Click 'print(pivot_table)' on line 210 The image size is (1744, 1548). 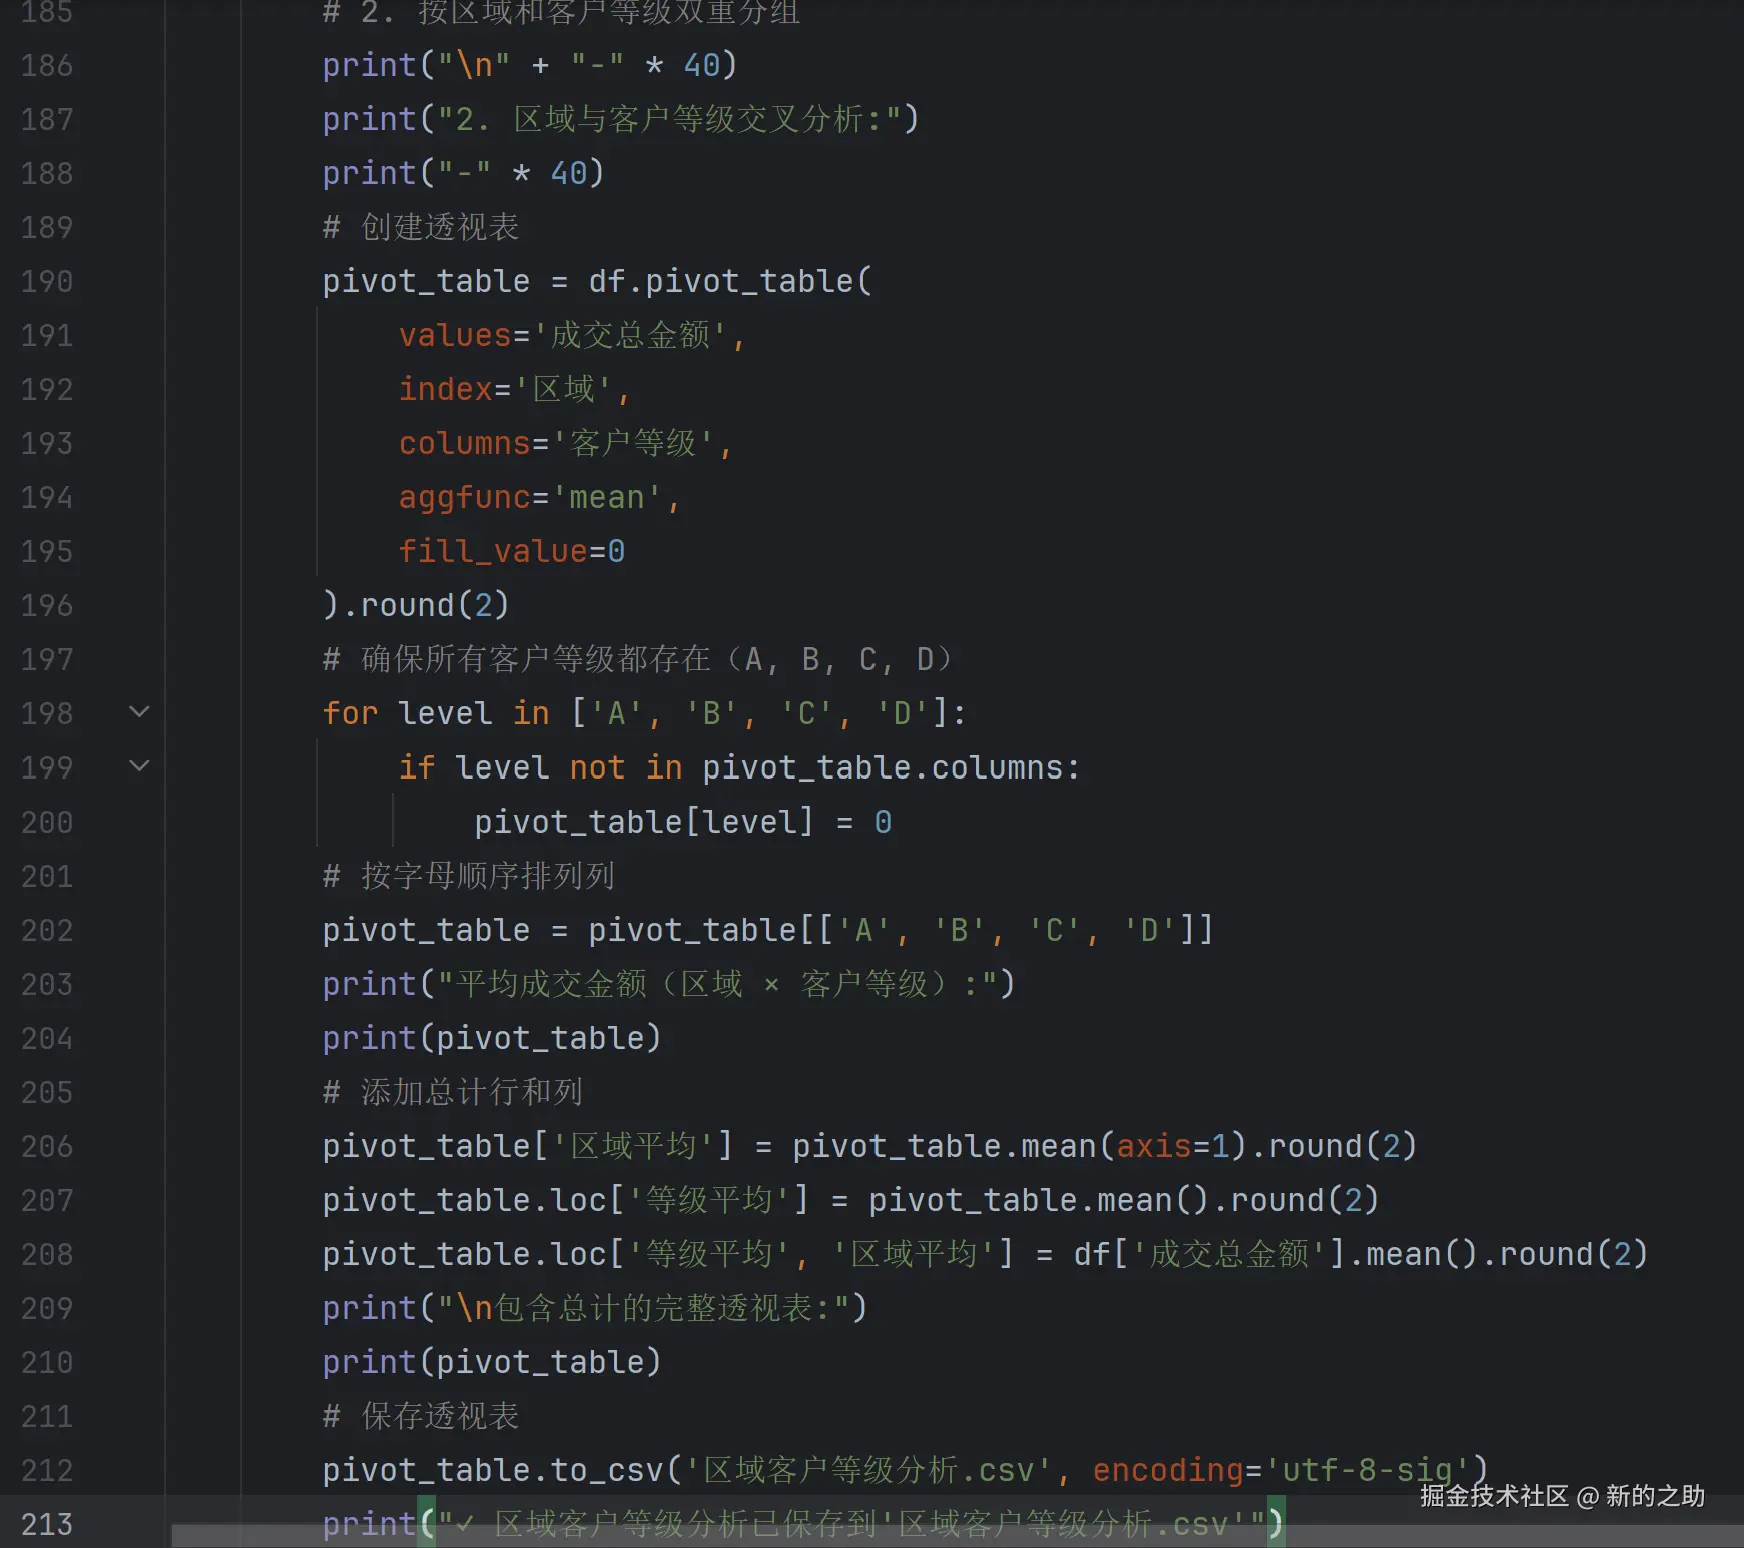(492, 1362)
